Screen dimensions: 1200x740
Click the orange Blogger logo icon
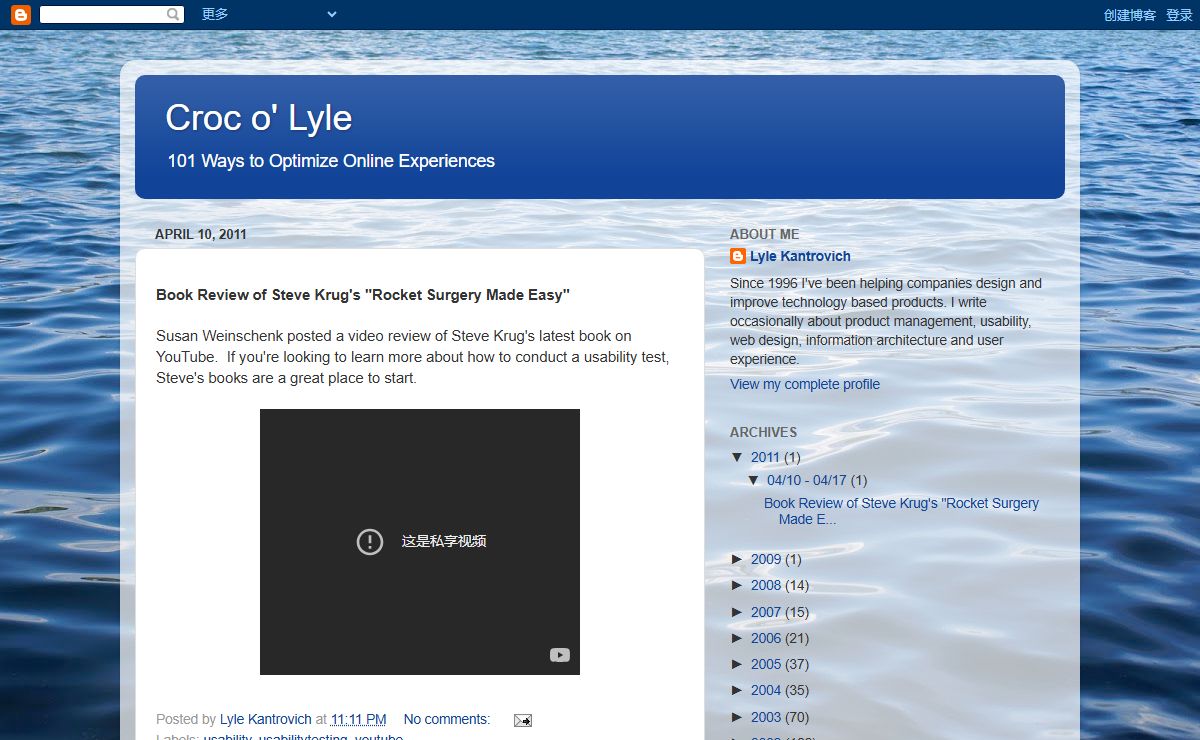point(21,15)
